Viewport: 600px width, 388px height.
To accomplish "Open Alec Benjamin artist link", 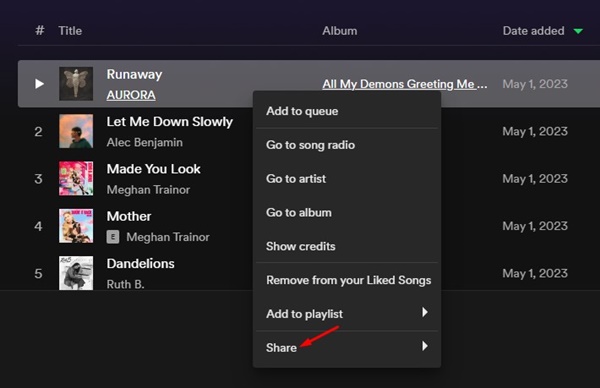I will tap(145, 142).
